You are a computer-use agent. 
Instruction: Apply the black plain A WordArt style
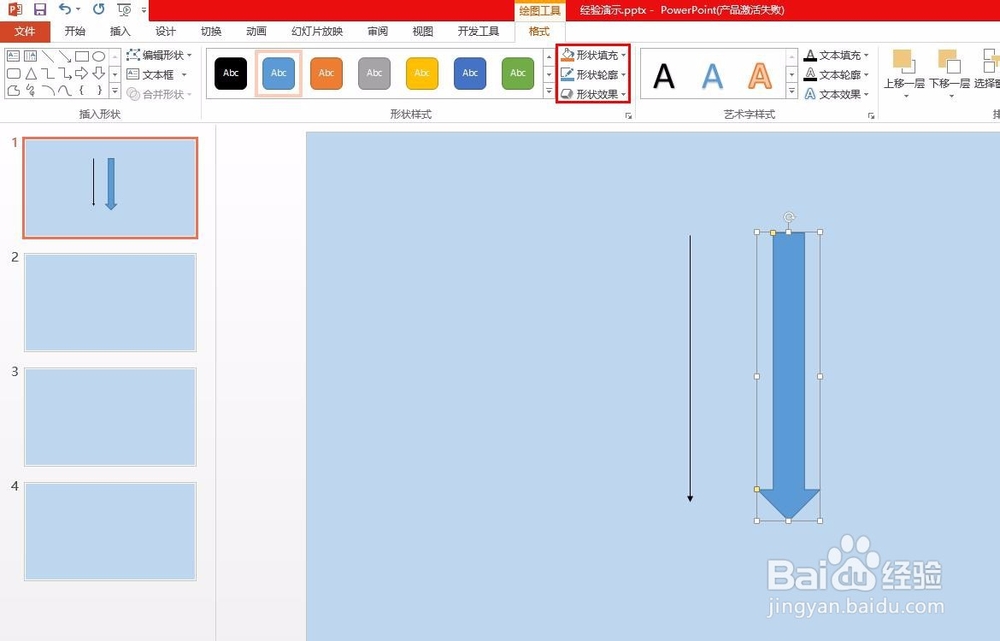(664, 76)
